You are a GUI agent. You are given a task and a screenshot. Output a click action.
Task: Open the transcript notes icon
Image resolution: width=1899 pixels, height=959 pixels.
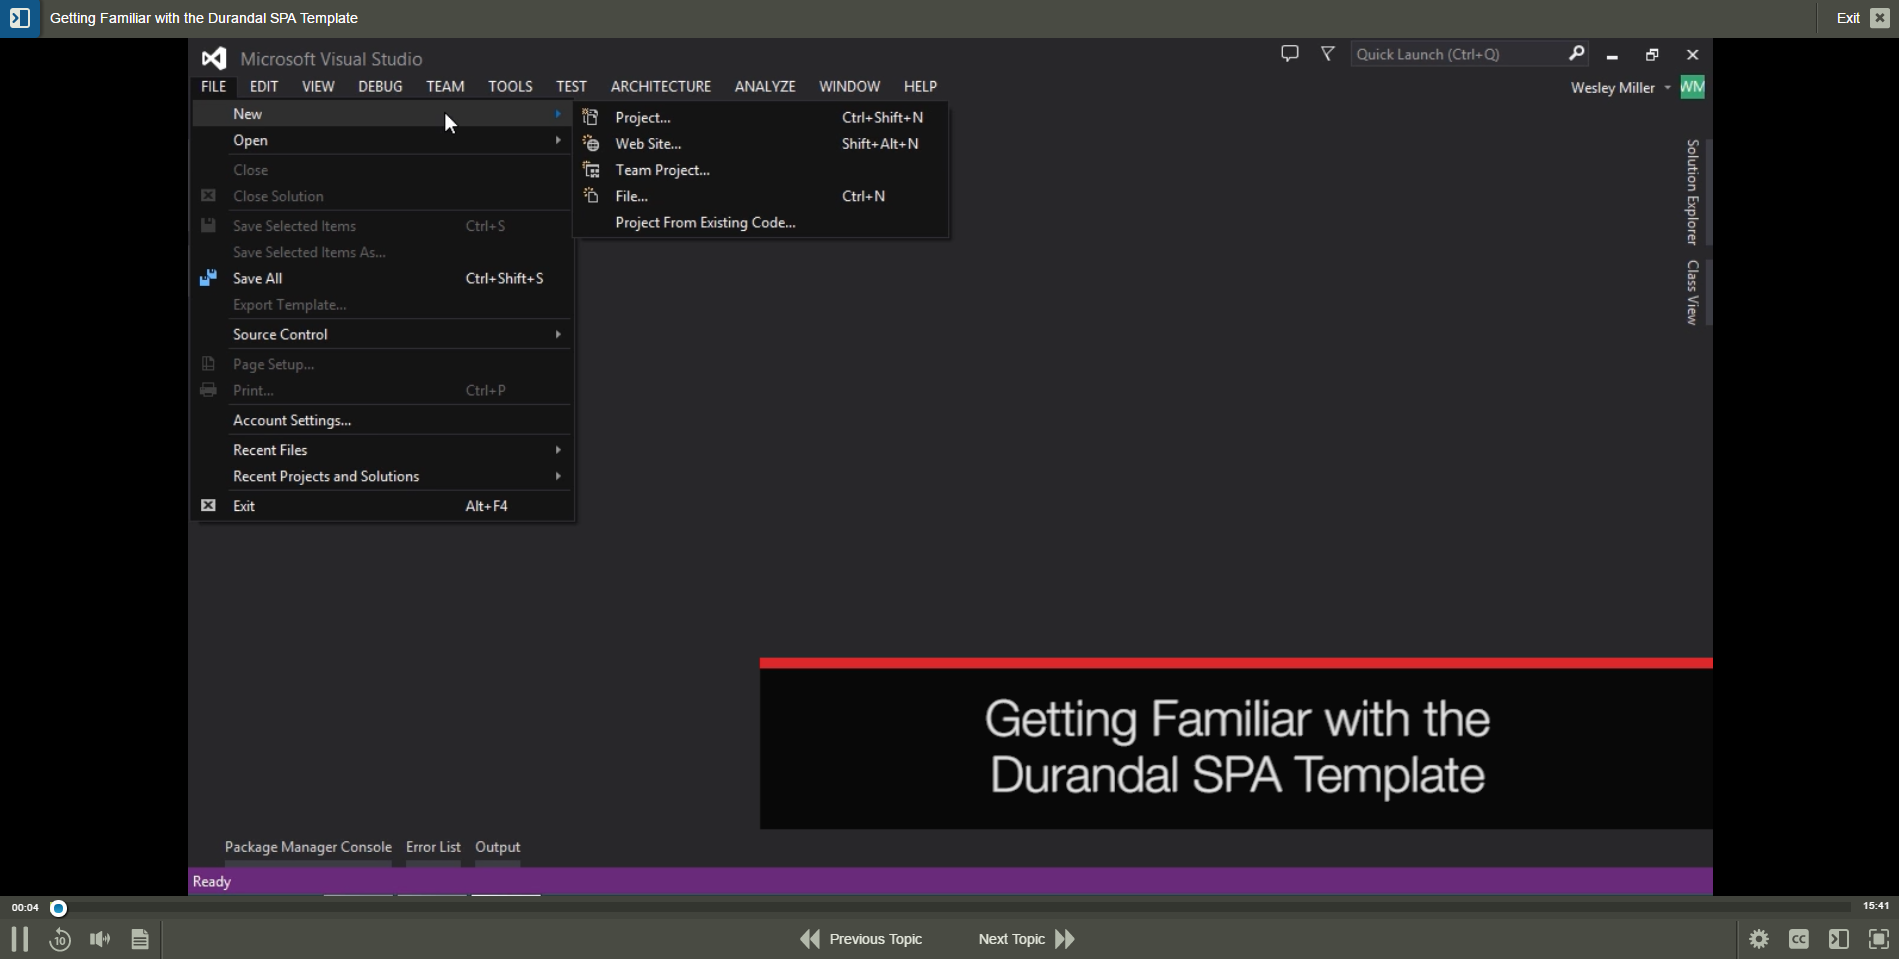[x=140, y=939]
